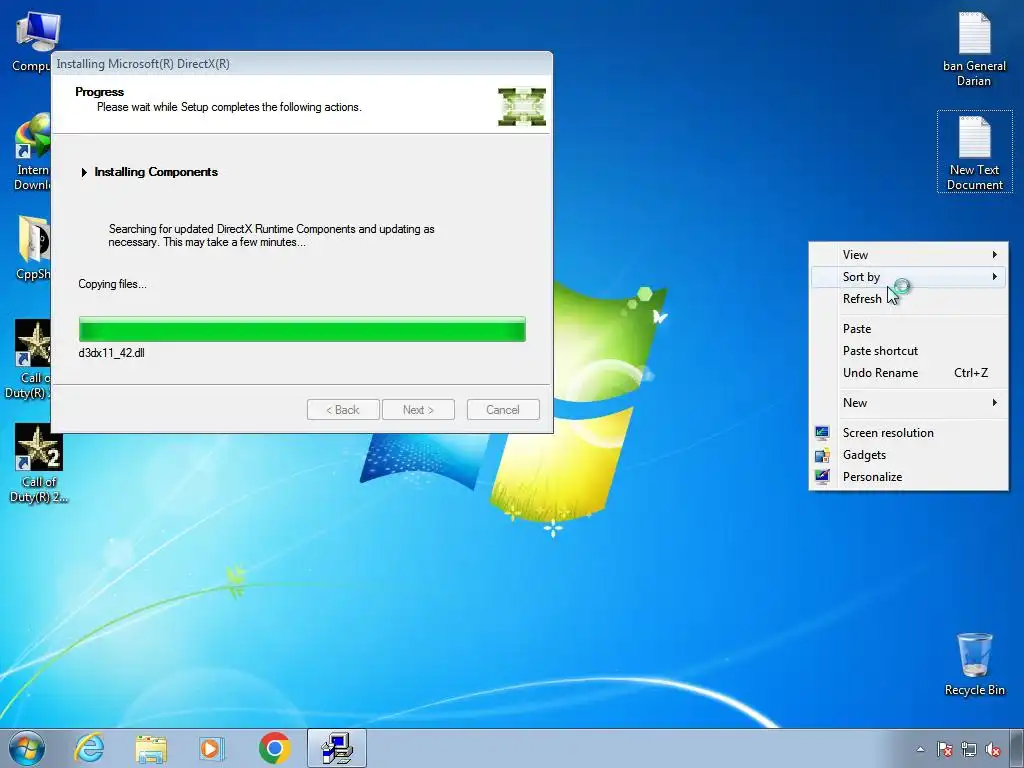1024x768 pixels.
Task: Show hidden tray icons arrow
Action: click(920, 750)
